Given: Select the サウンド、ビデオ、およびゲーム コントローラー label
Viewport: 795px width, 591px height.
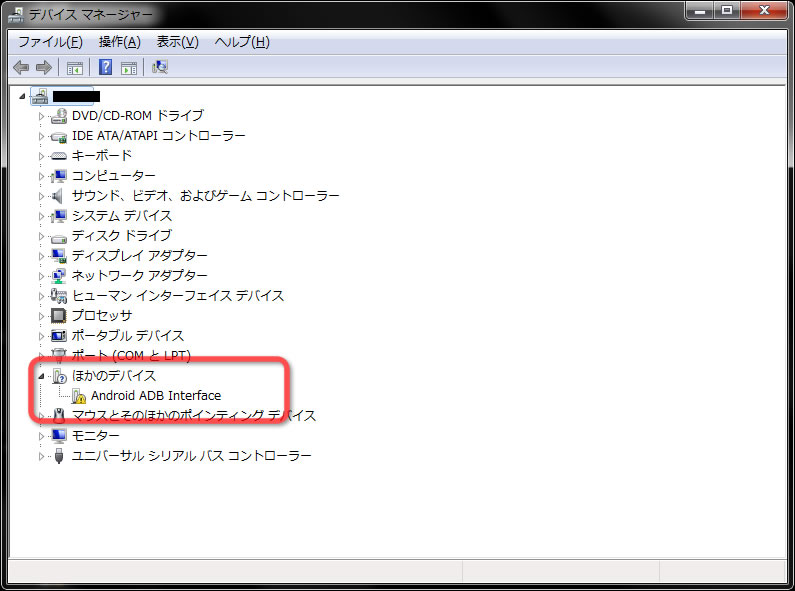Looking at the screenshot, I should (x=205, y=196).
